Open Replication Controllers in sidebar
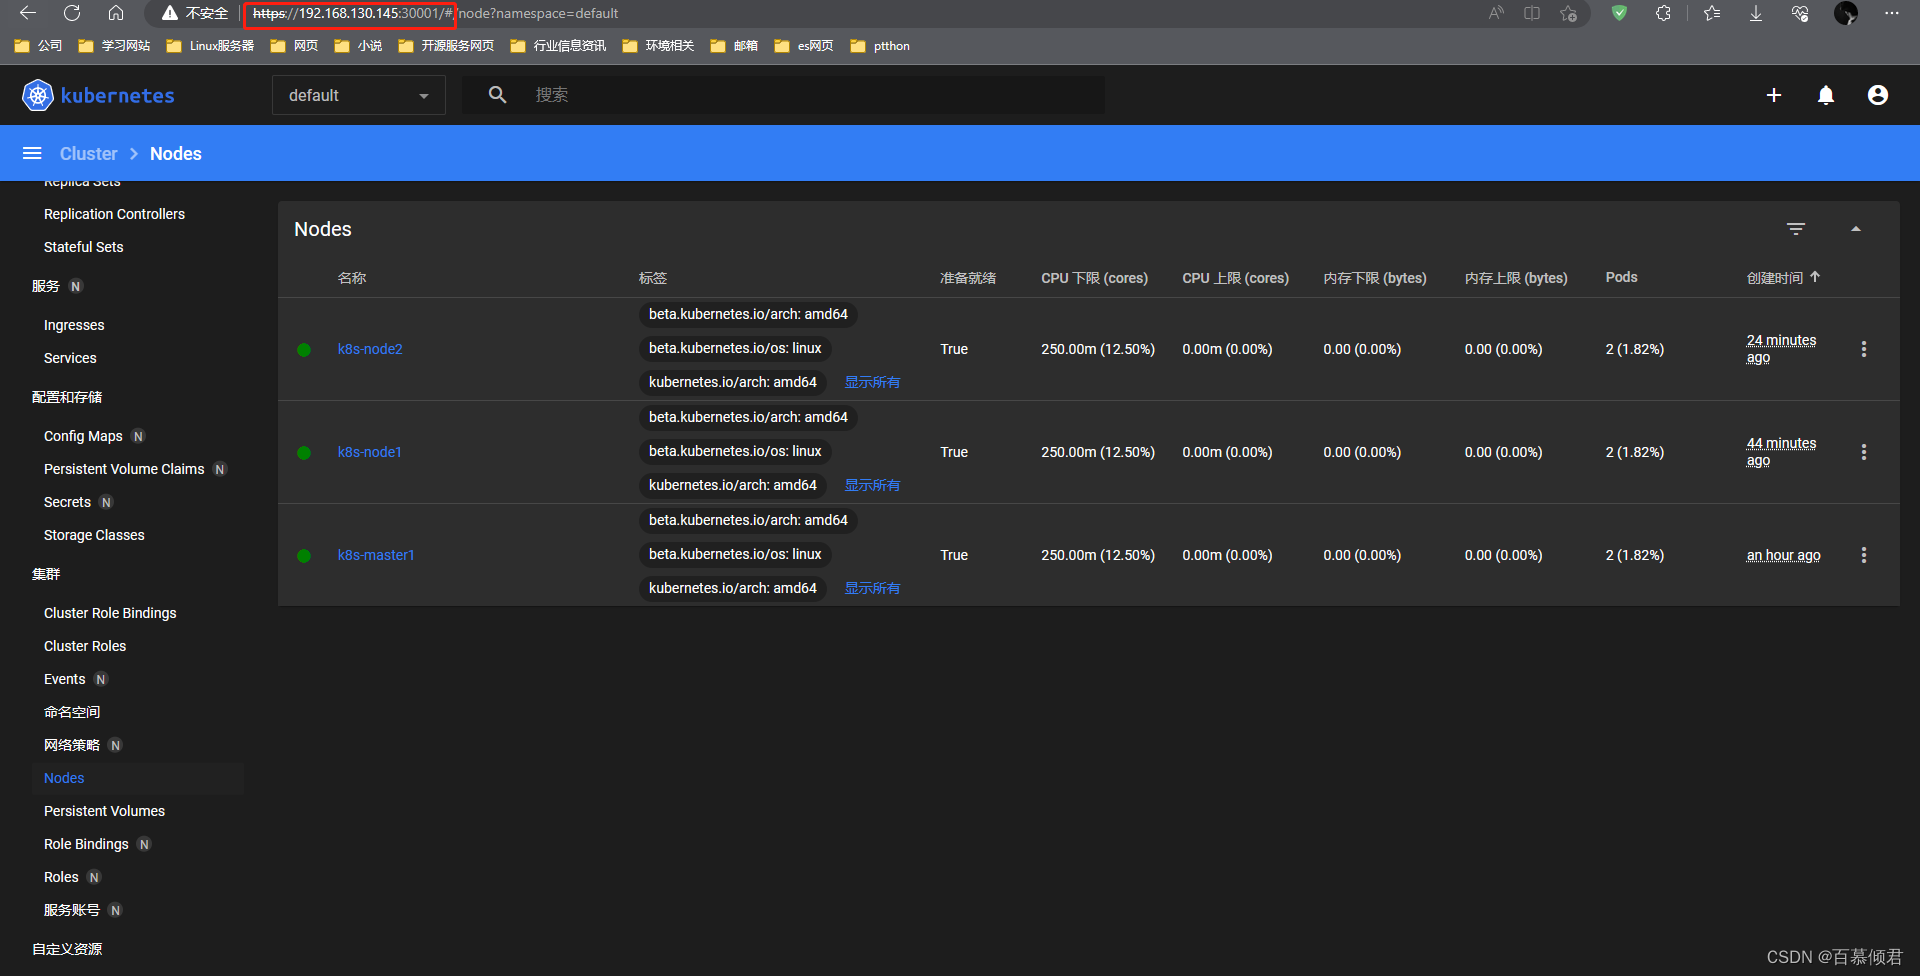The image size is (1920, 976). pos(114,214)
